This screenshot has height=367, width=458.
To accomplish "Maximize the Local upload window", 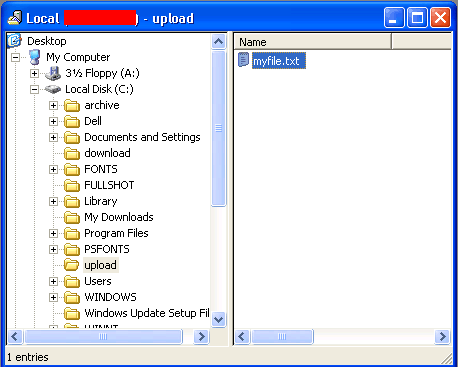I will coord(417,18).
